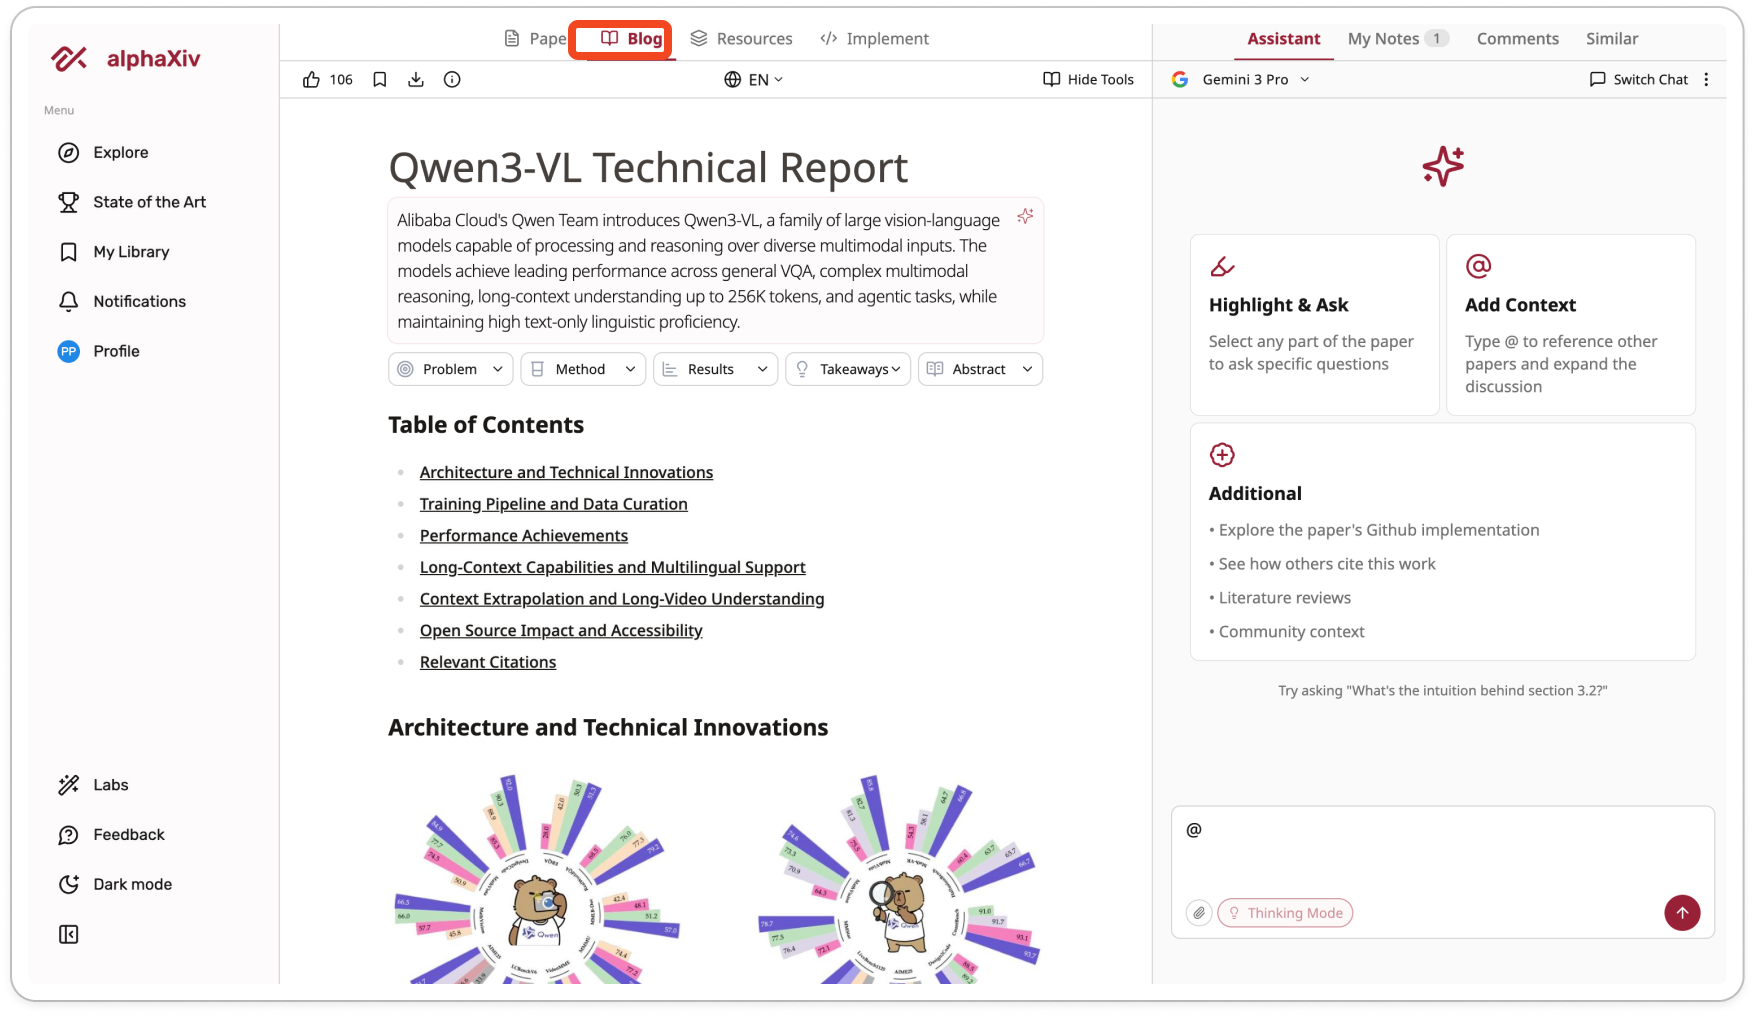Image resolution: width=1755 pixels, height=1016 pixels.
Task: Expand the Takeaways dropdown
Action: pyautogui.click(x=848, y=369)
